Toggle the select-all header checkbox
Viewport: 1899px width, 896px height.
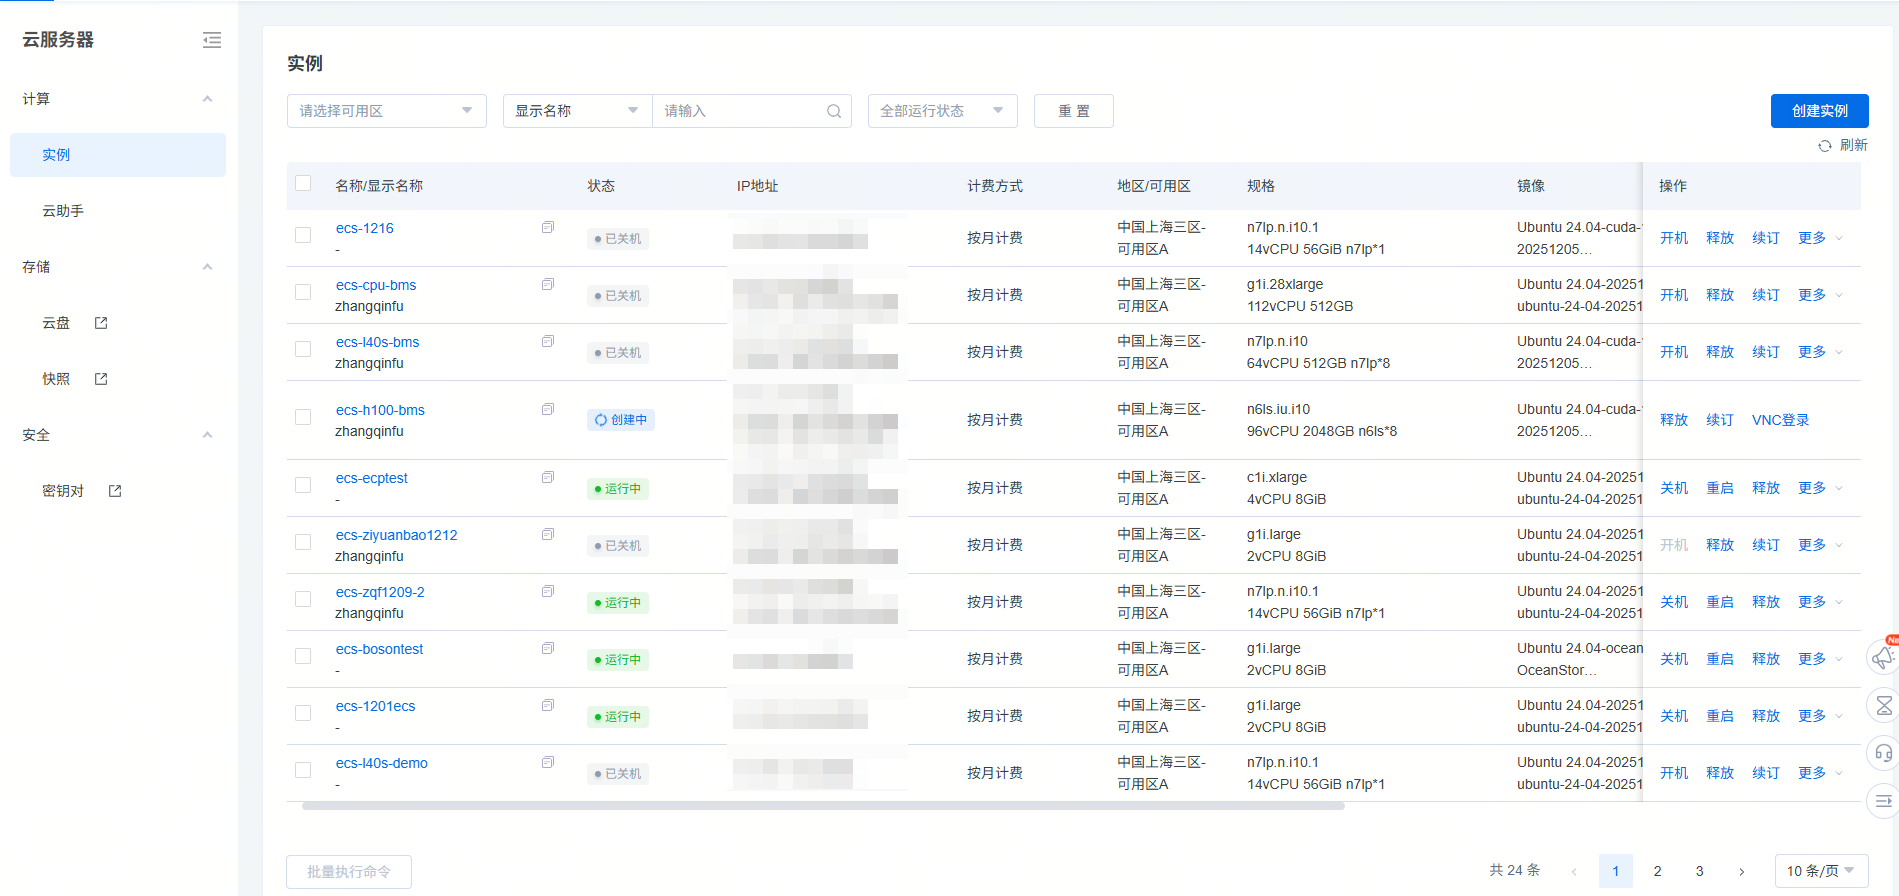[x=303, y=184]
